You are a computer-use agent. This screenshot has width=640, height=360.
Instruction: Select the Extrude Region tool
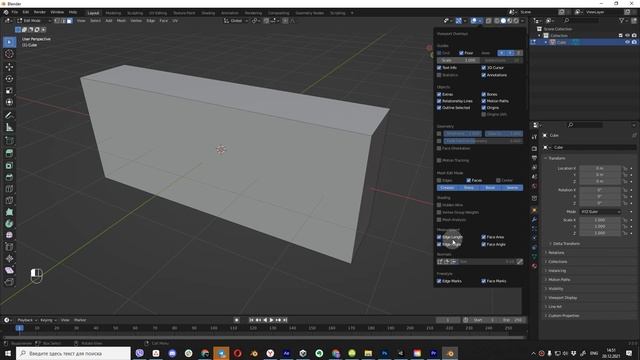[x=9, y=153]
